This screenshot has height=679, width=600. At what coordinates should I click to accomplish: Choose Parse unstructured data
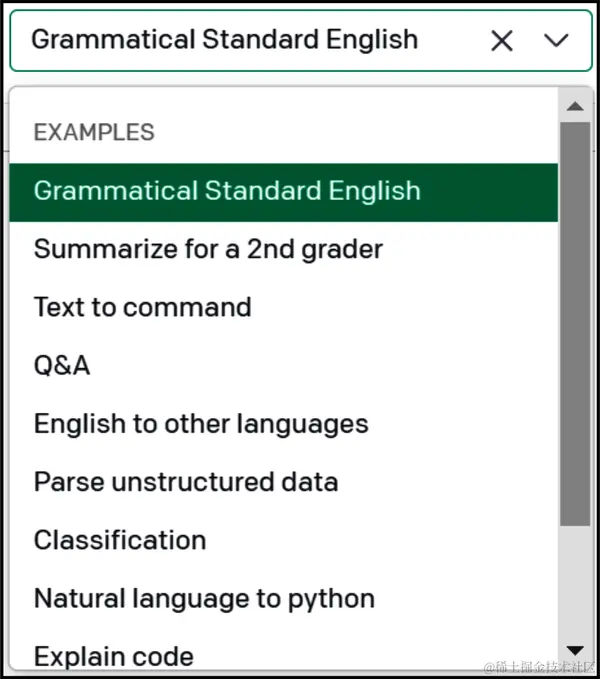[x=284, y=482]
